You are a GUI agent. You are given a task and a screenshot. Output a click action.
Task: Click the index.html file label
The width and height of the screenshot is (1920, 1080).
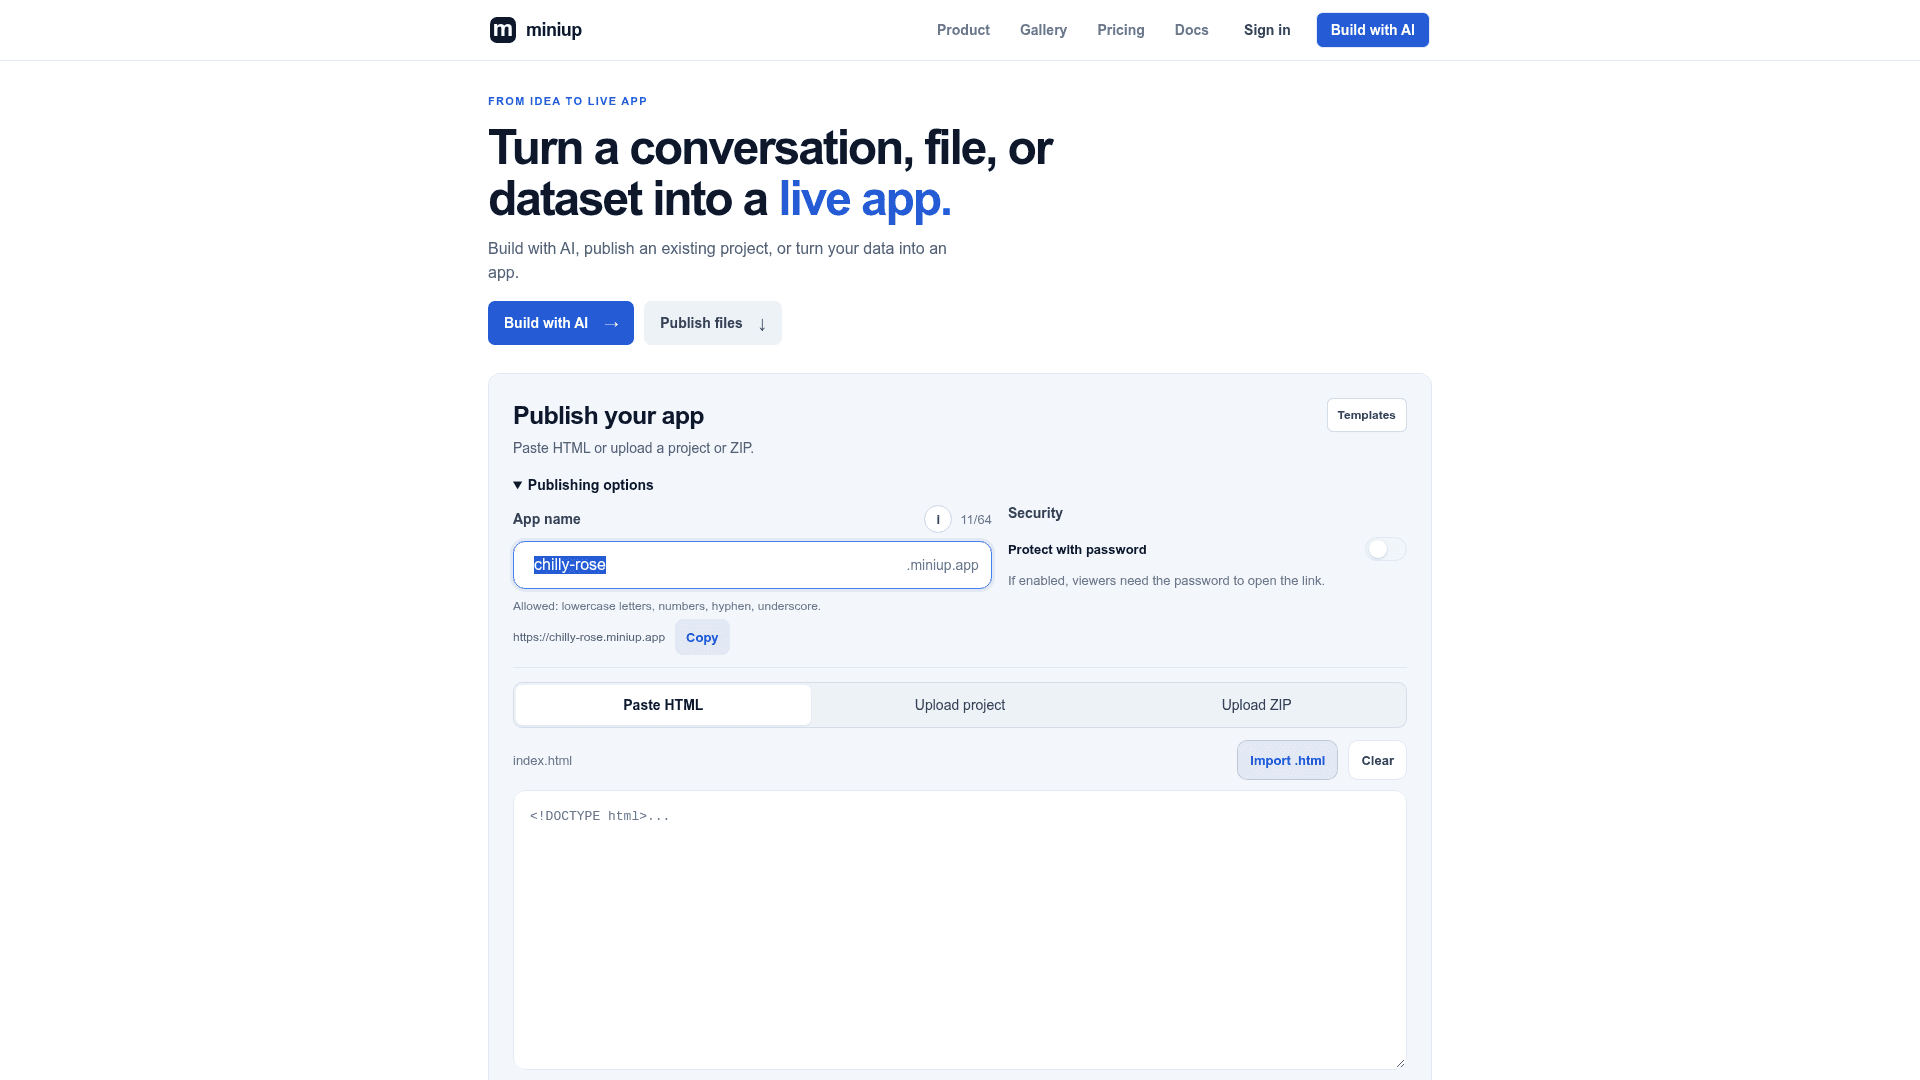[542, 760]
